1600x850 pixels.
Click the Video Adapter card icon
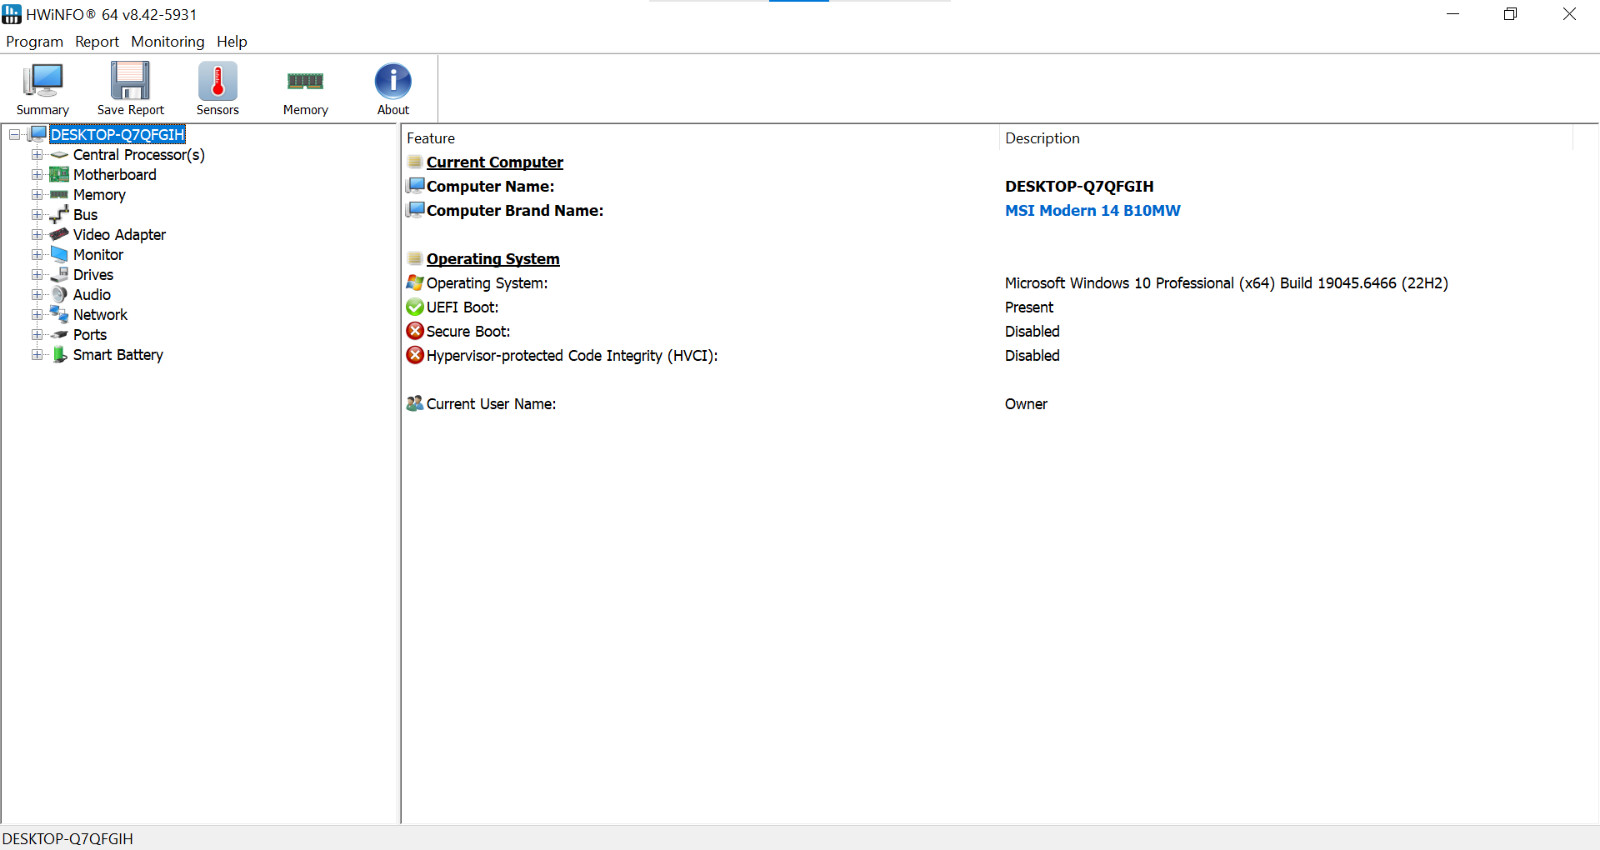(x=59, y=235)
